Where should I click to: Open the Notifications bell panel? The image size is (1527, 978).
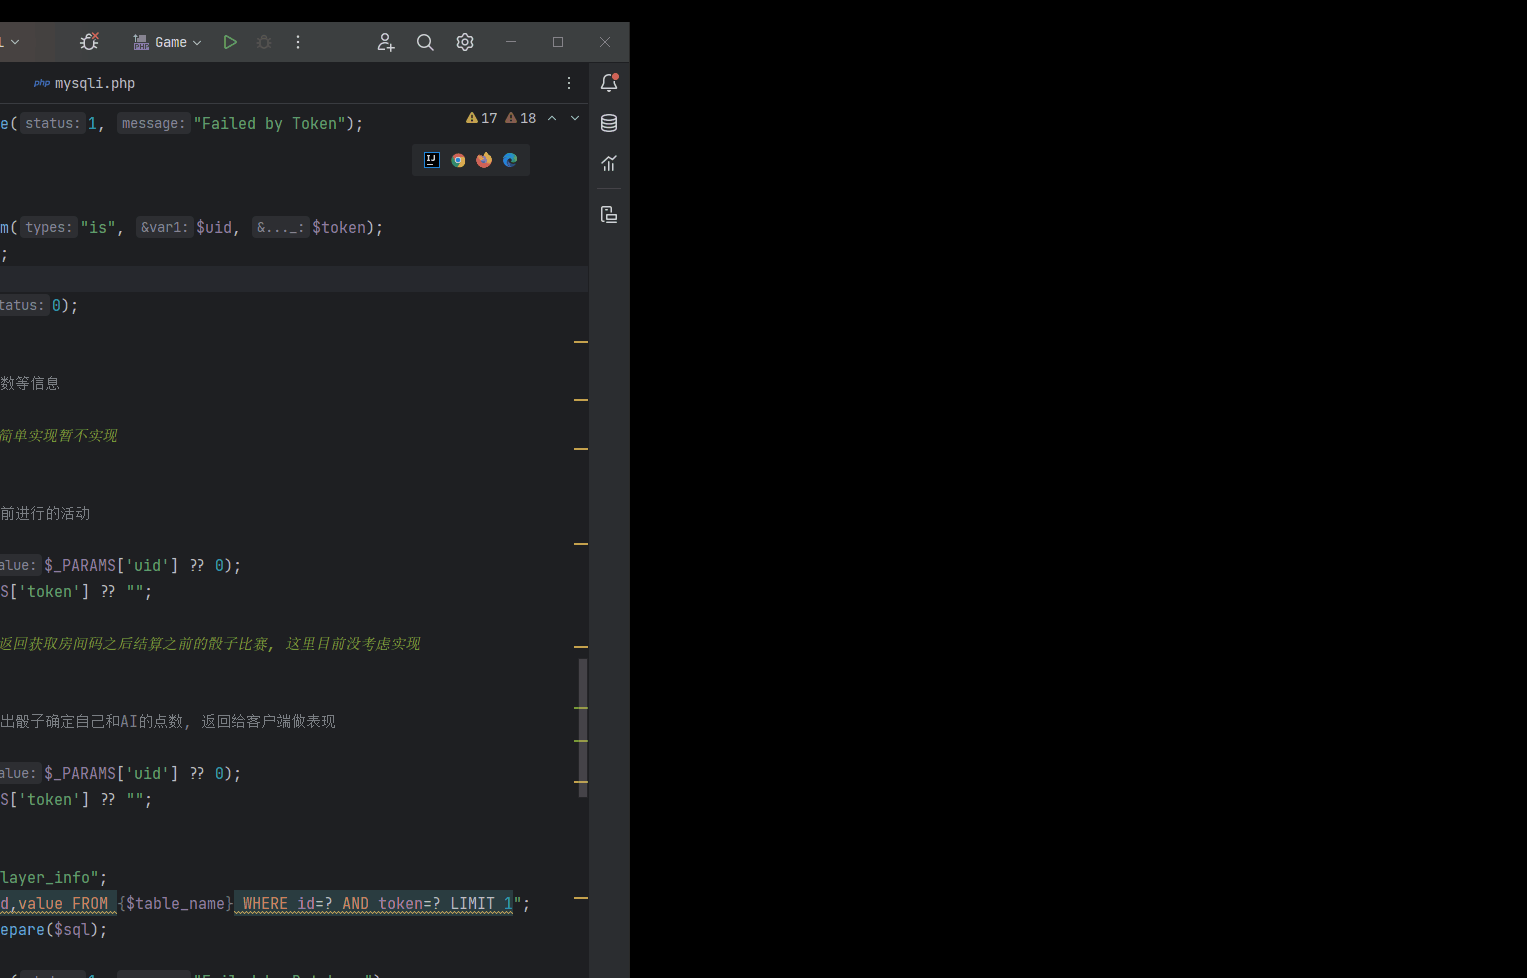[609, 83]
